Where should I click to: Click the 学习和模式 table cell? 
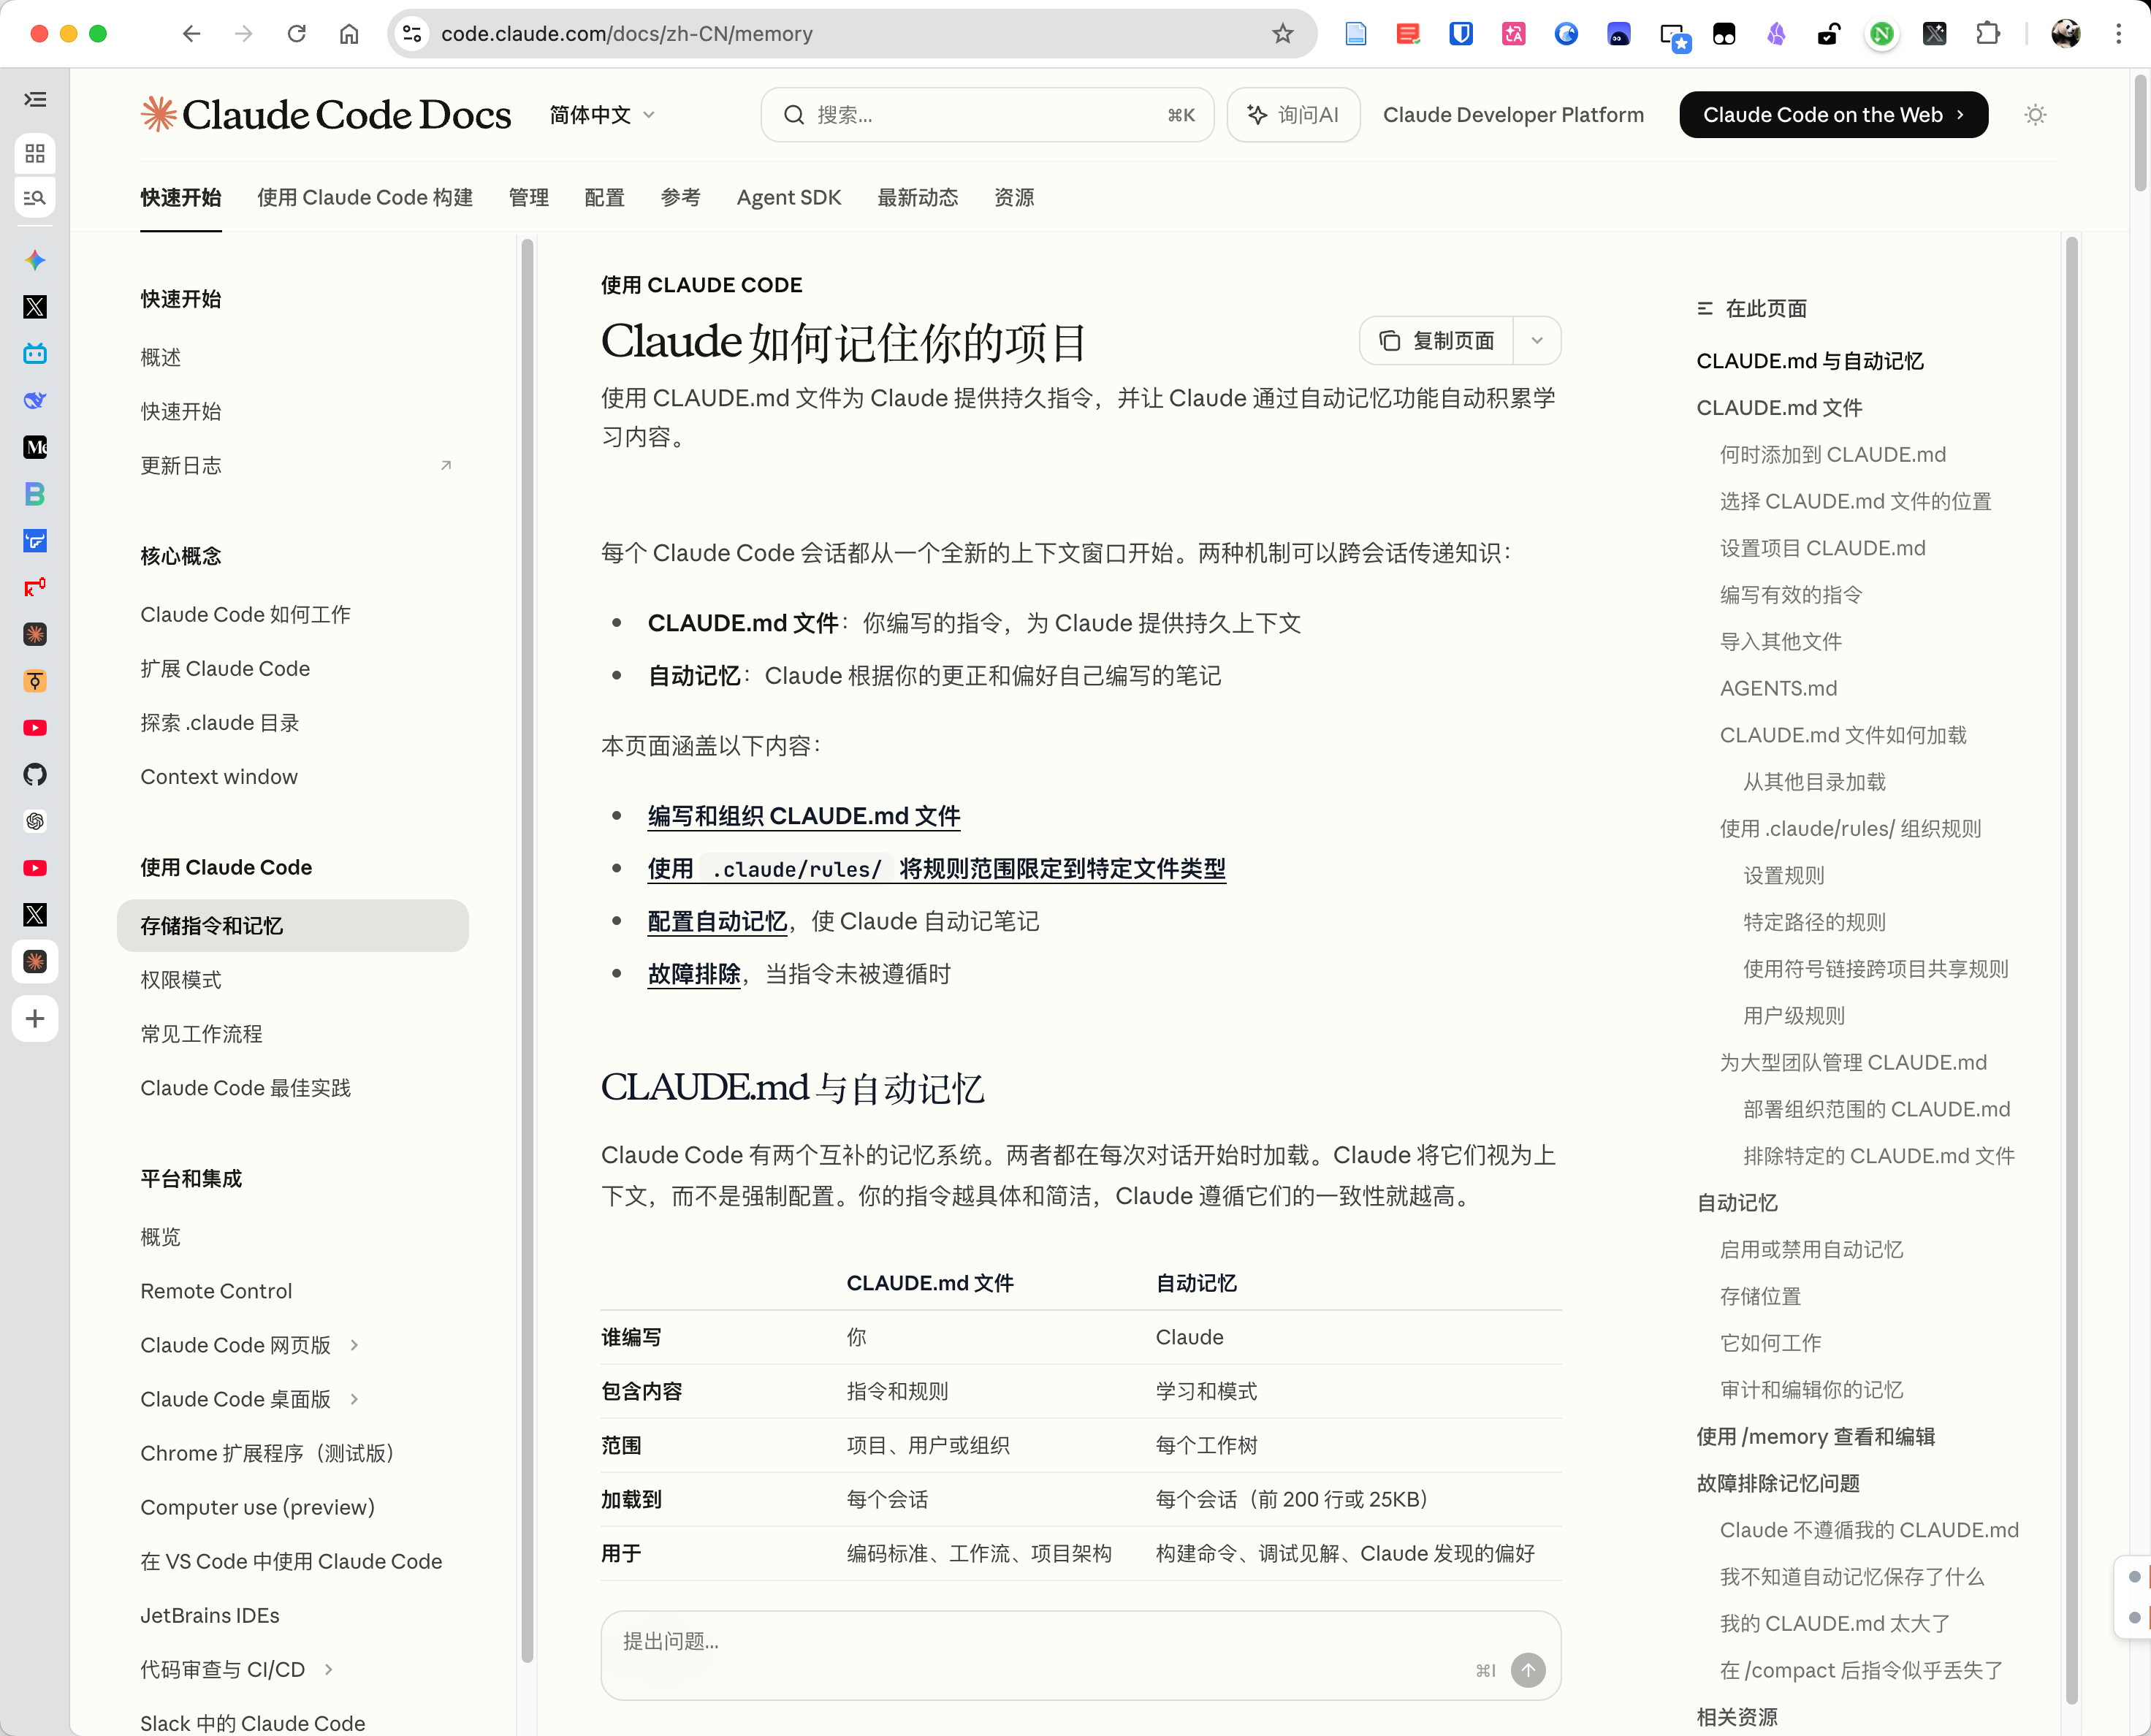click(1206, 1391)
